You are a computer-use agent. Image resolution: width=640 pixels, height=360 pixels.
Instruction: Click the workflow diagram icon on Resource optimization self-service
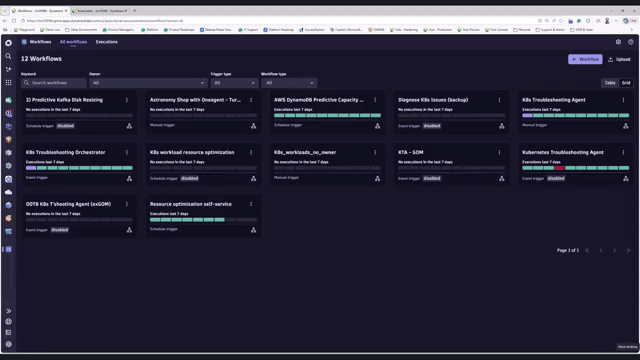pos(253,230)
